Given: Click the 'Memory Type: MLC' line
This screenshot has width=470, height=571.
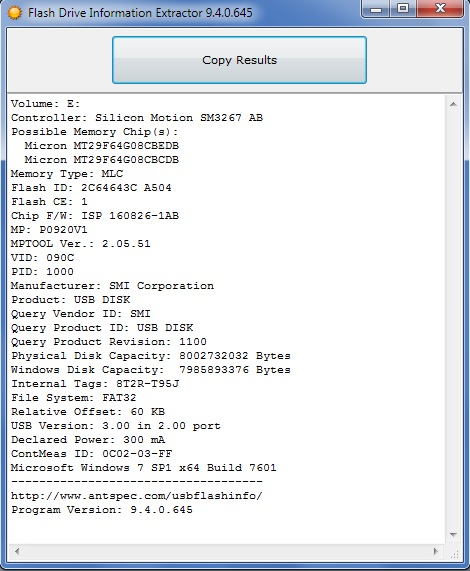Looking at the screenshot, I should point(67,174).
